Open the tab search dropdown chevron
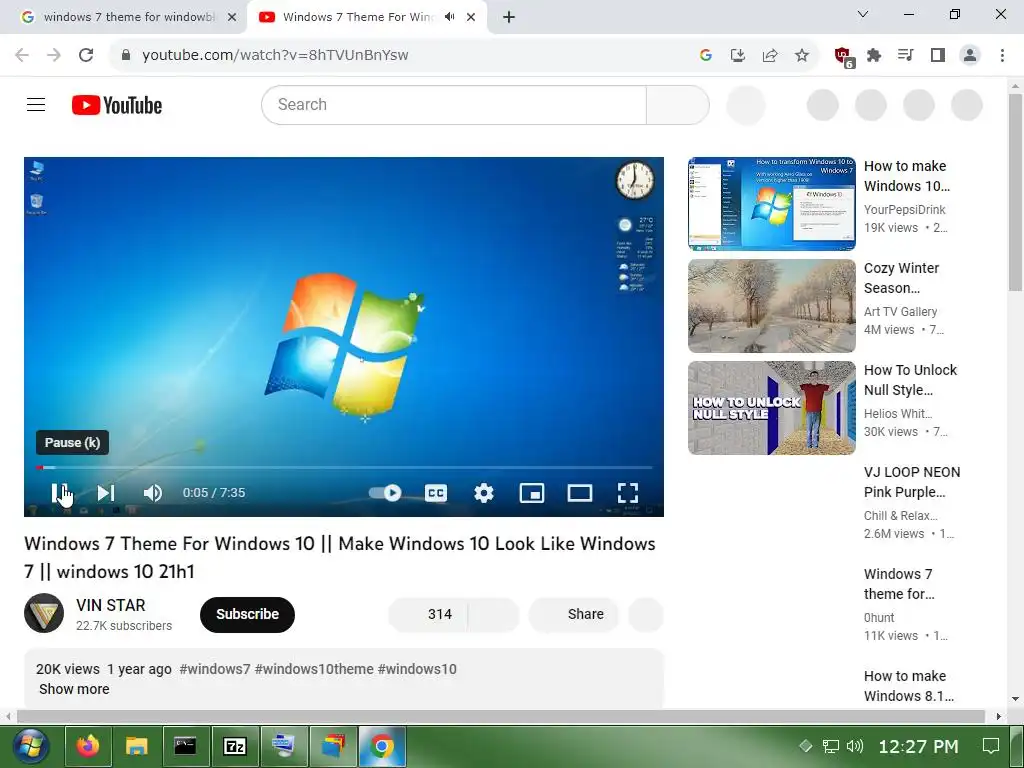The width and height of the screenshot is (1024, 768). 863,14
